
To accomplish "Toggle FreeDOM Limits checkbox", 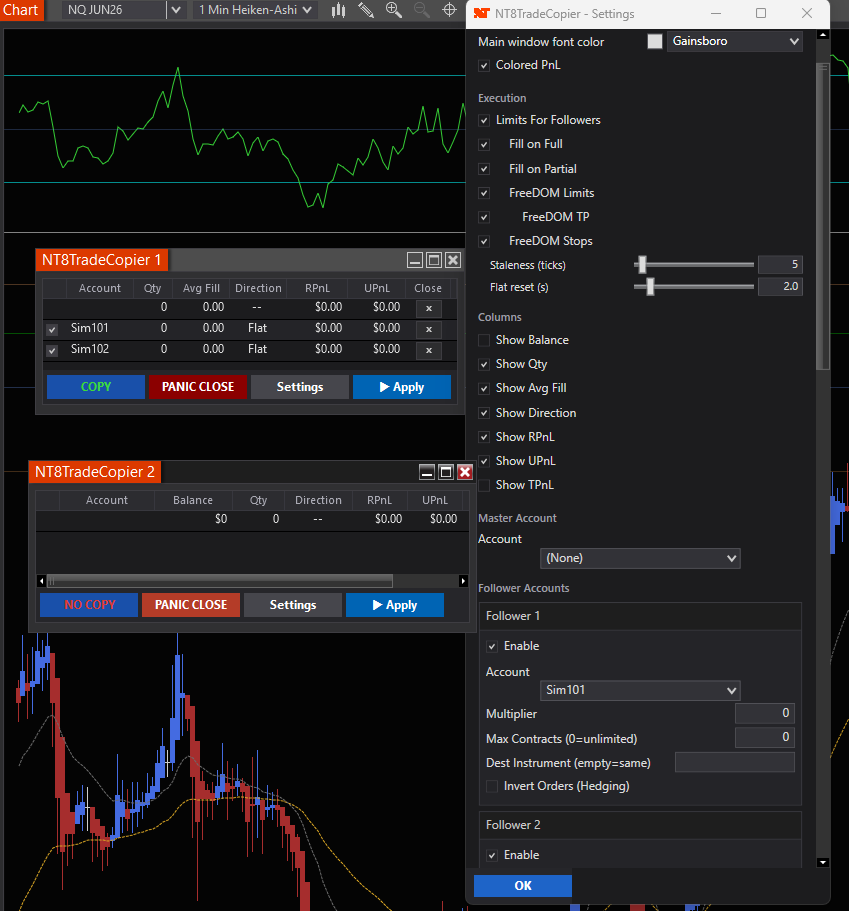I will pos(483,193).
